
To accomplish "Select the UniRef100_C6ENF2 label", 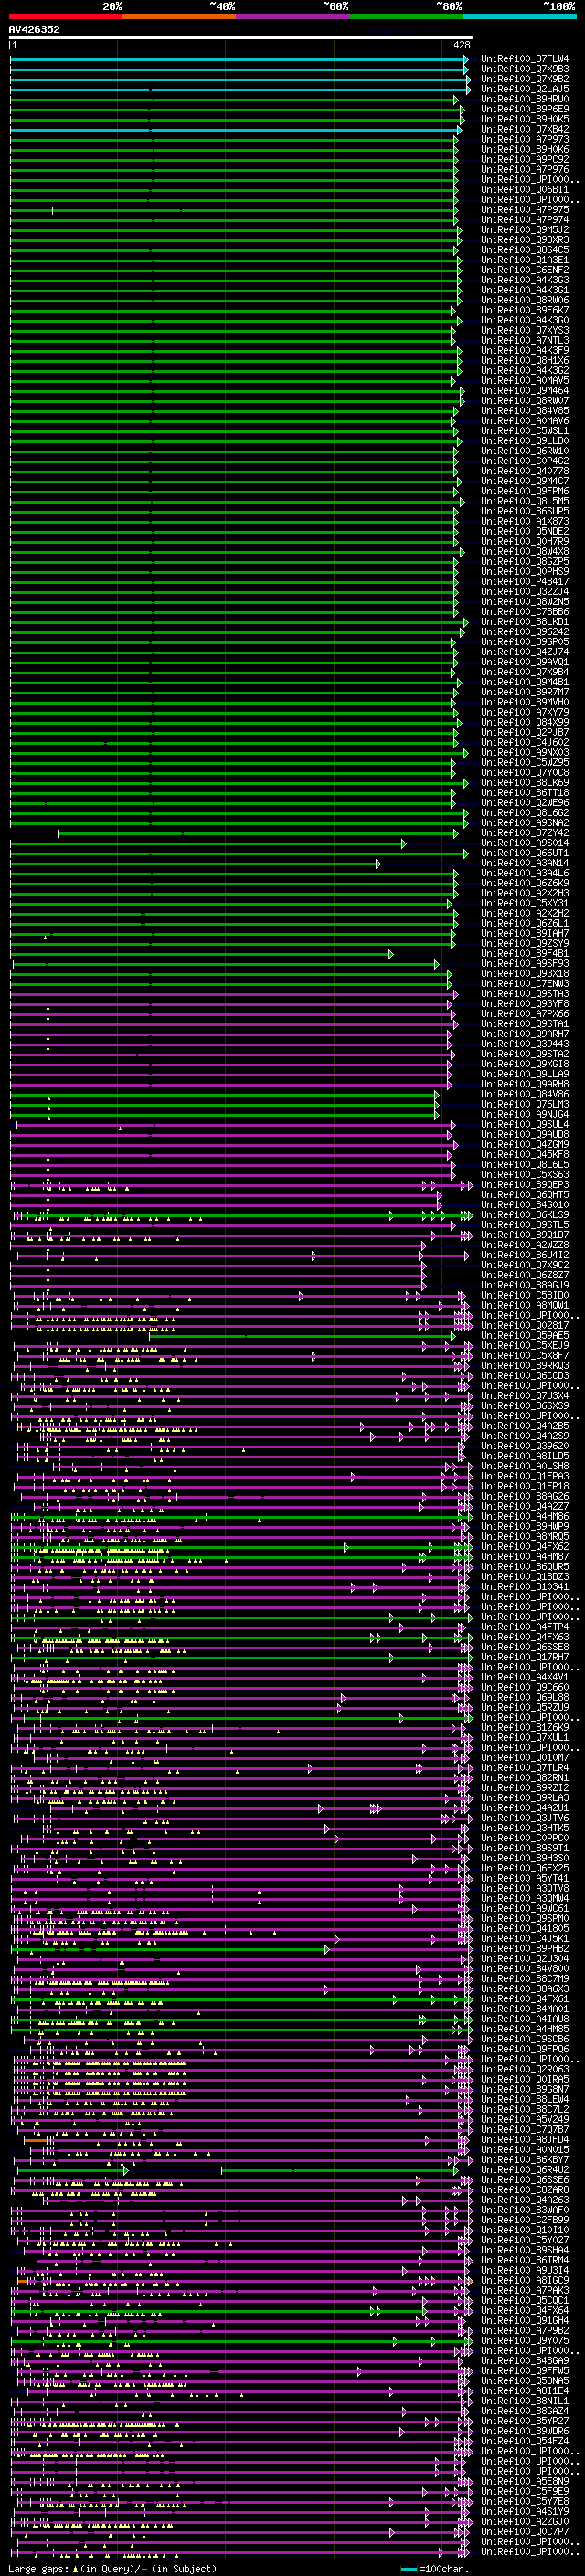I will coord(525,270).
